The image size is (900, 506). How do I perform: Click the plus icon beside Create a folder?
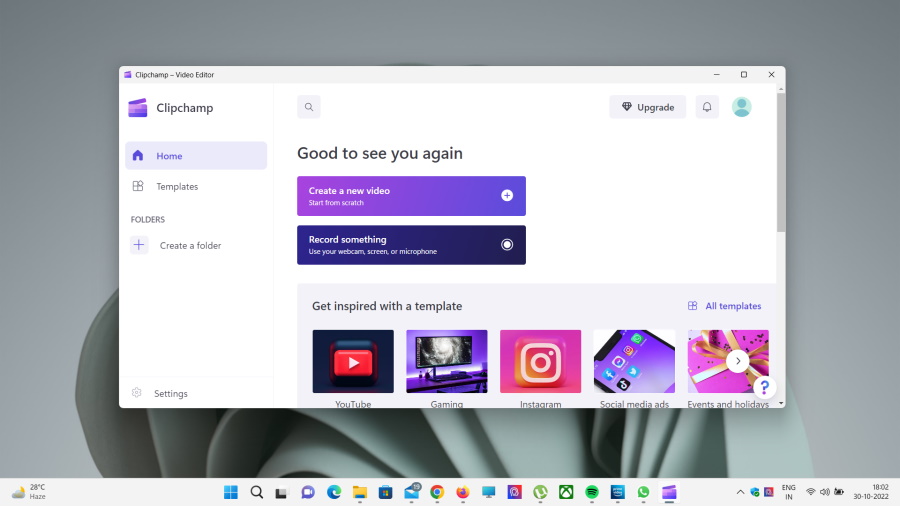(139, 245)
